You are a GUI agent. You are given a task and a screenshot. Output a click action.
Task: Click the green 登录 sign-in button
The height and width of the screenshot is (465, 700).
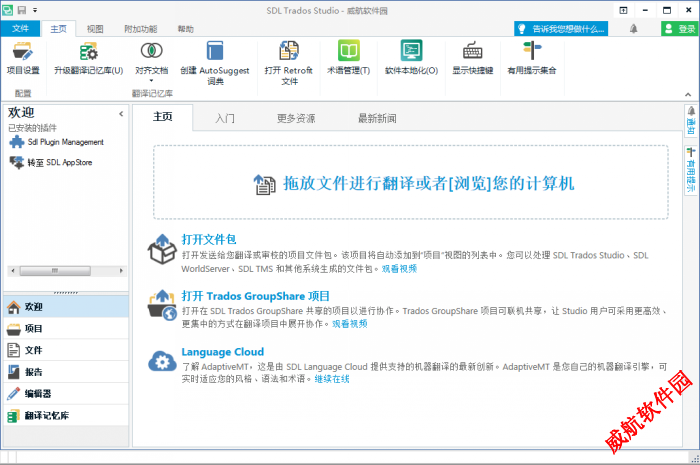pos(680,29)
